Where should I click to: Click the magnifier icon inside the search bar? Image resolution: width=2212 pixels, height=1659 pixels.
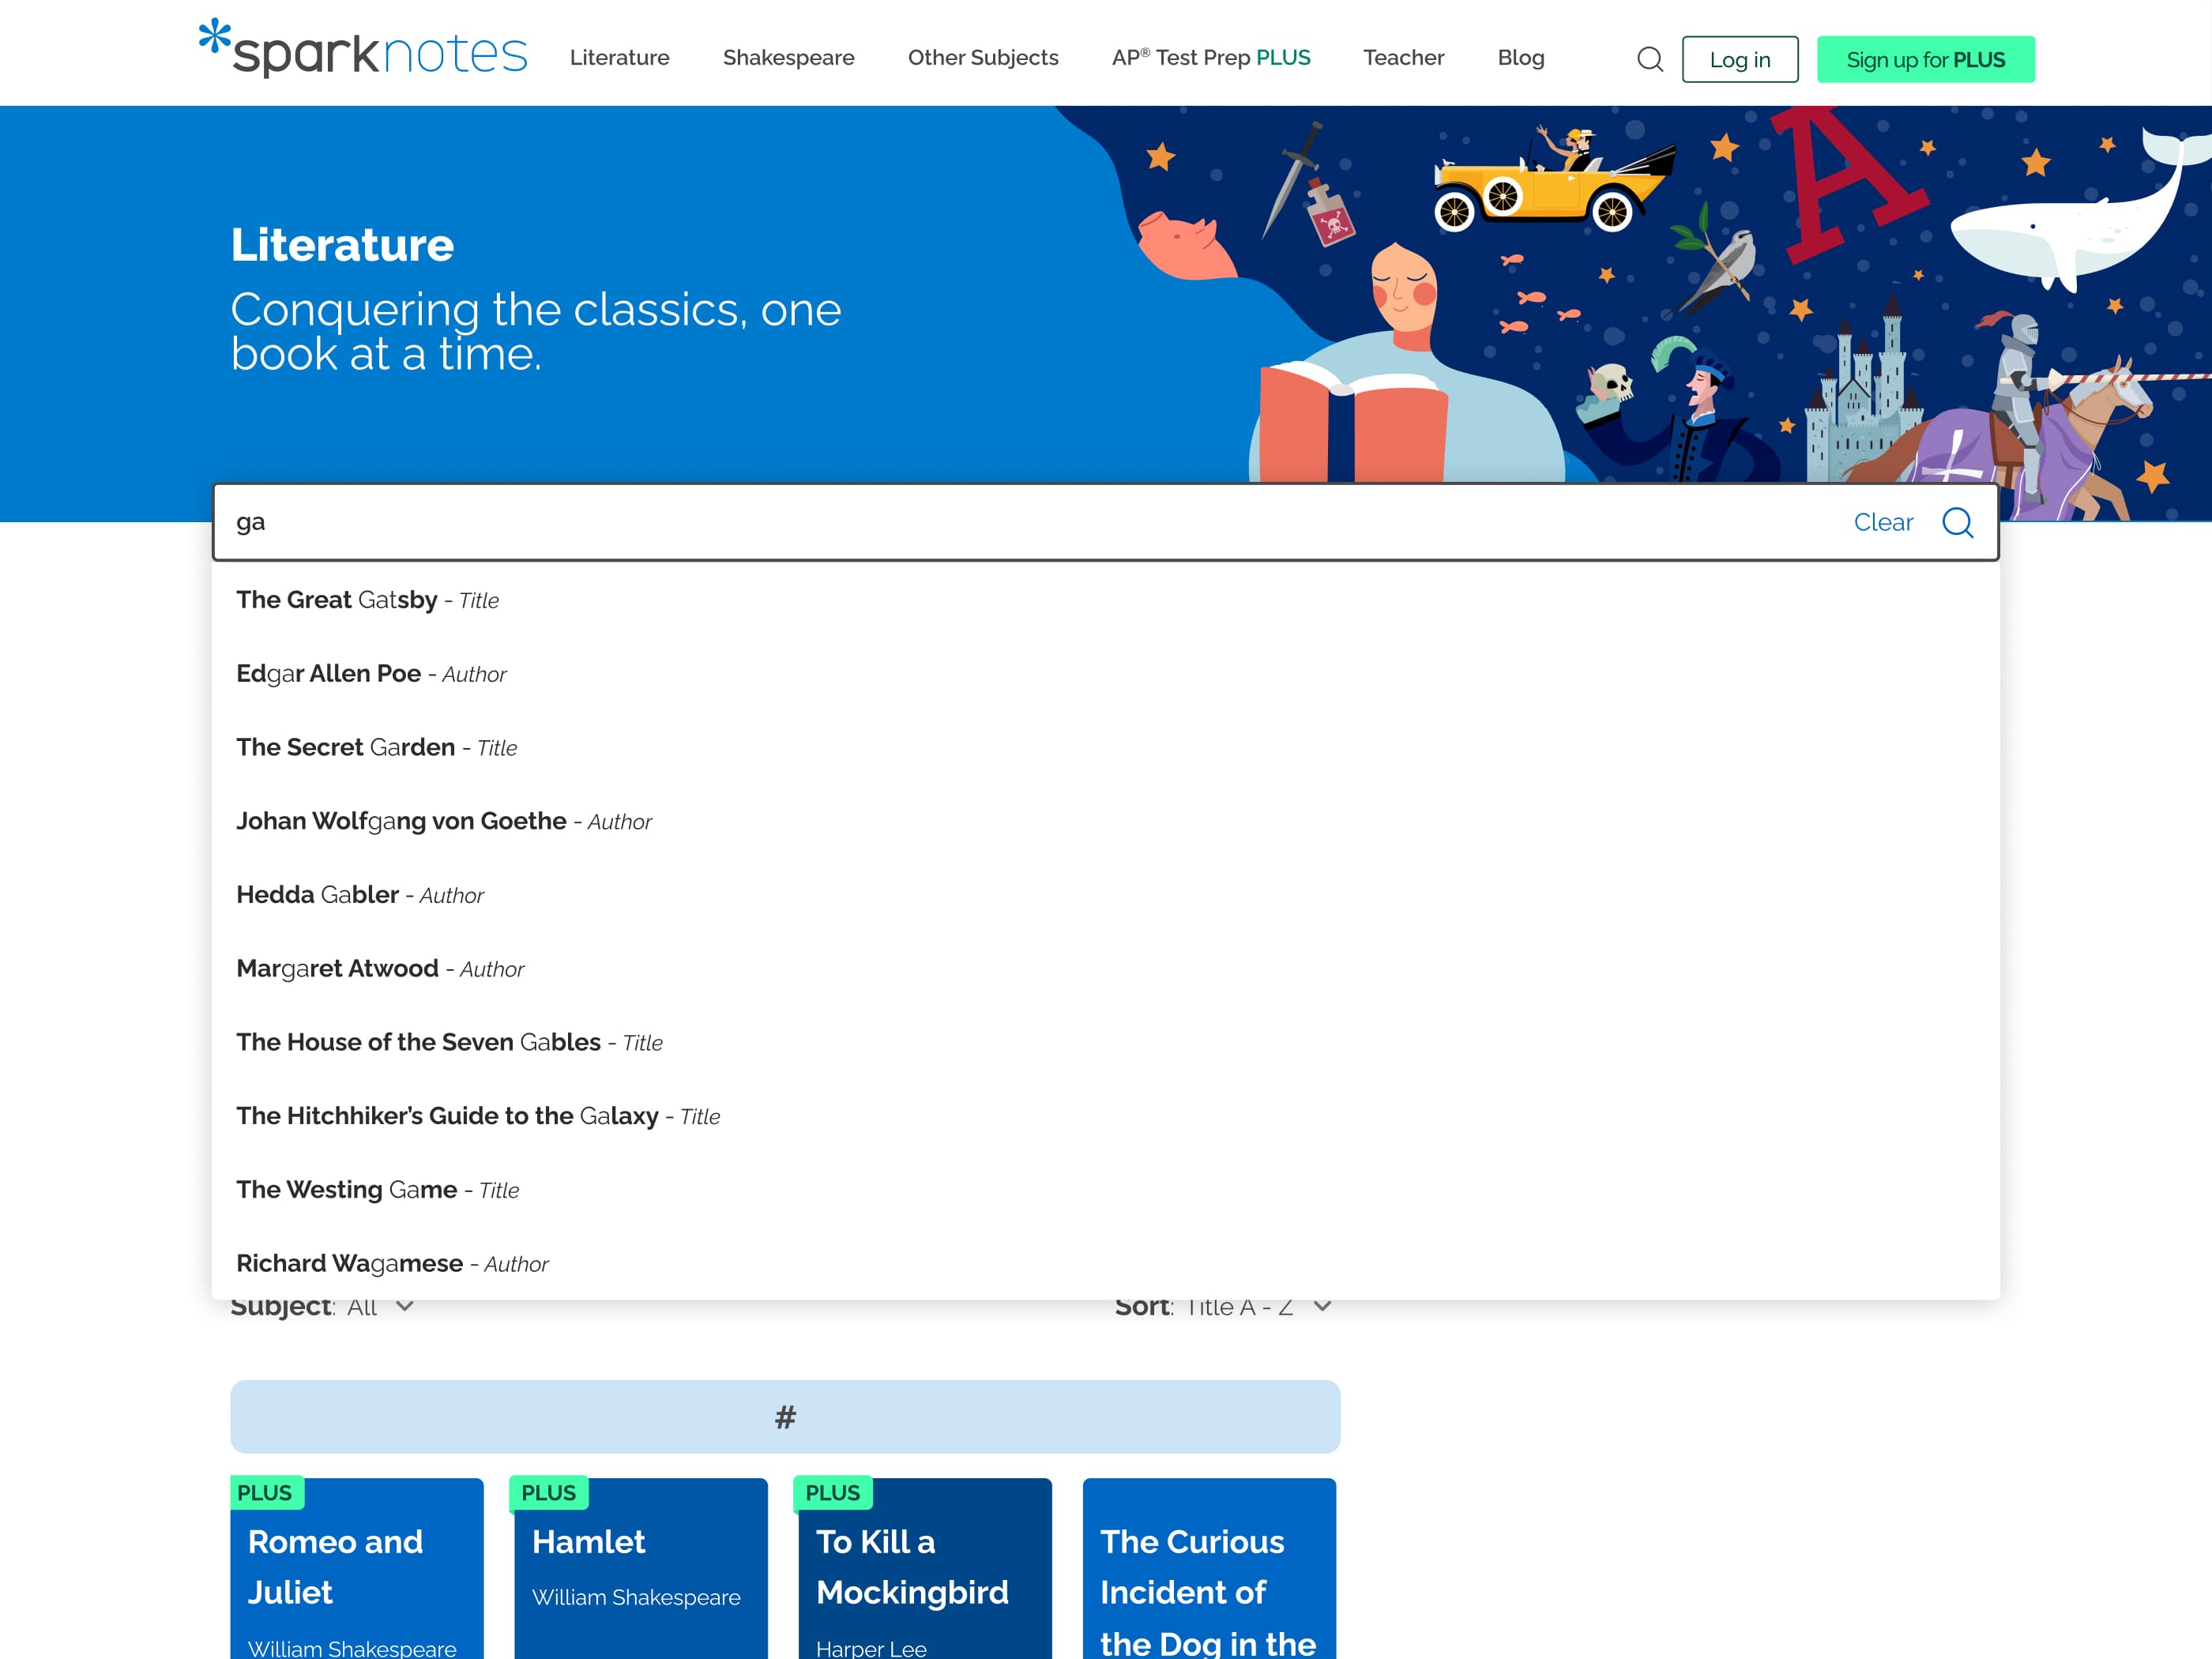coord(1957,522)
